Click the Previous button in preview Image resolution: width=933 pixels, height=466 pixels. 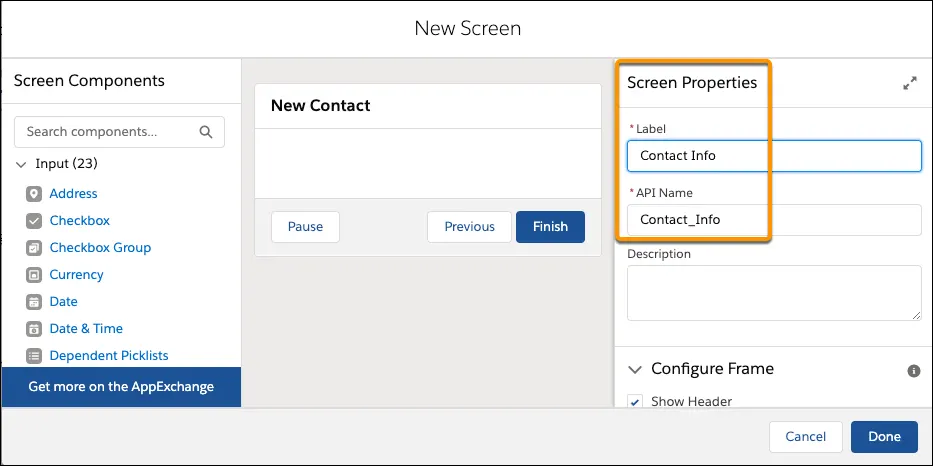[469, 227]
